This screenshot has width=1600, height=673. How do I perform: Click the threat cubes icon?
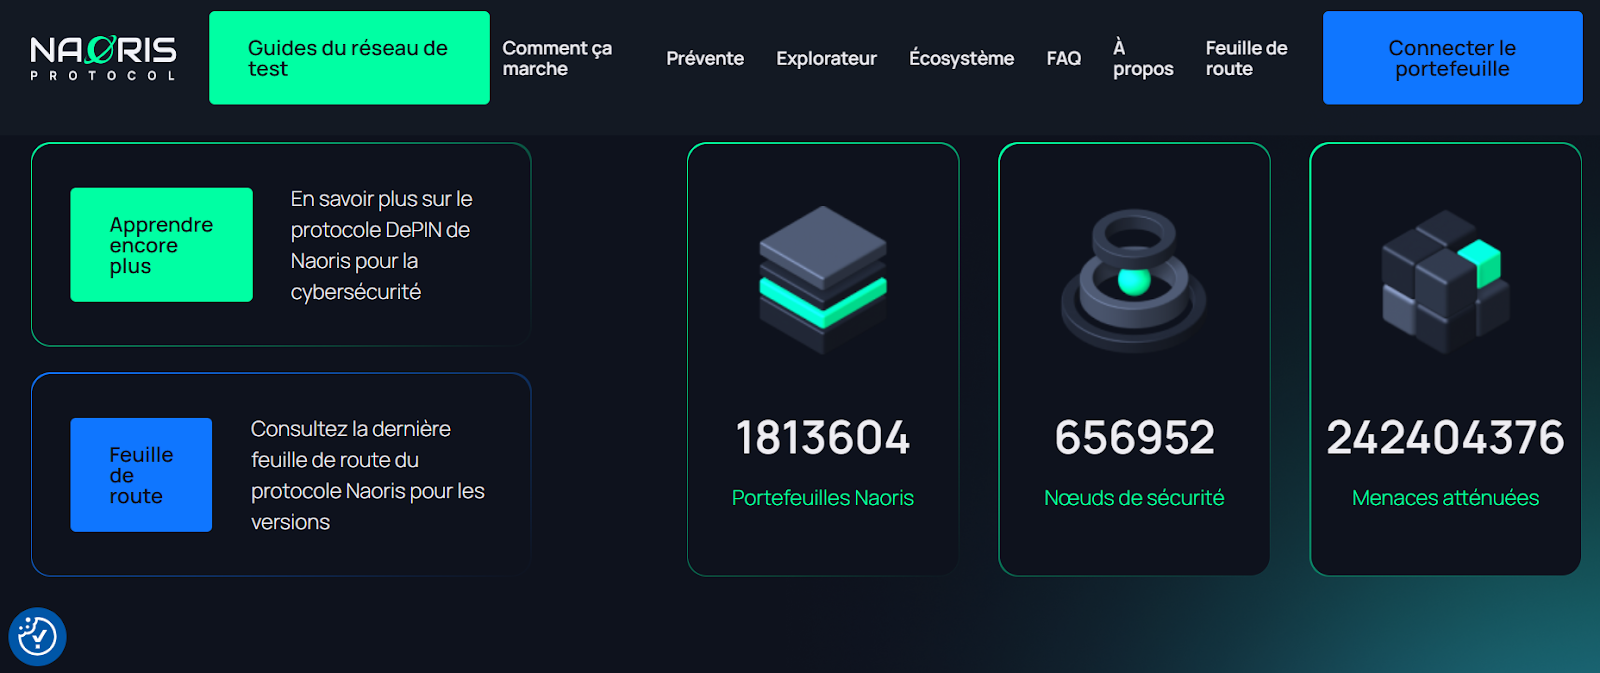(x=1446, y=281)
